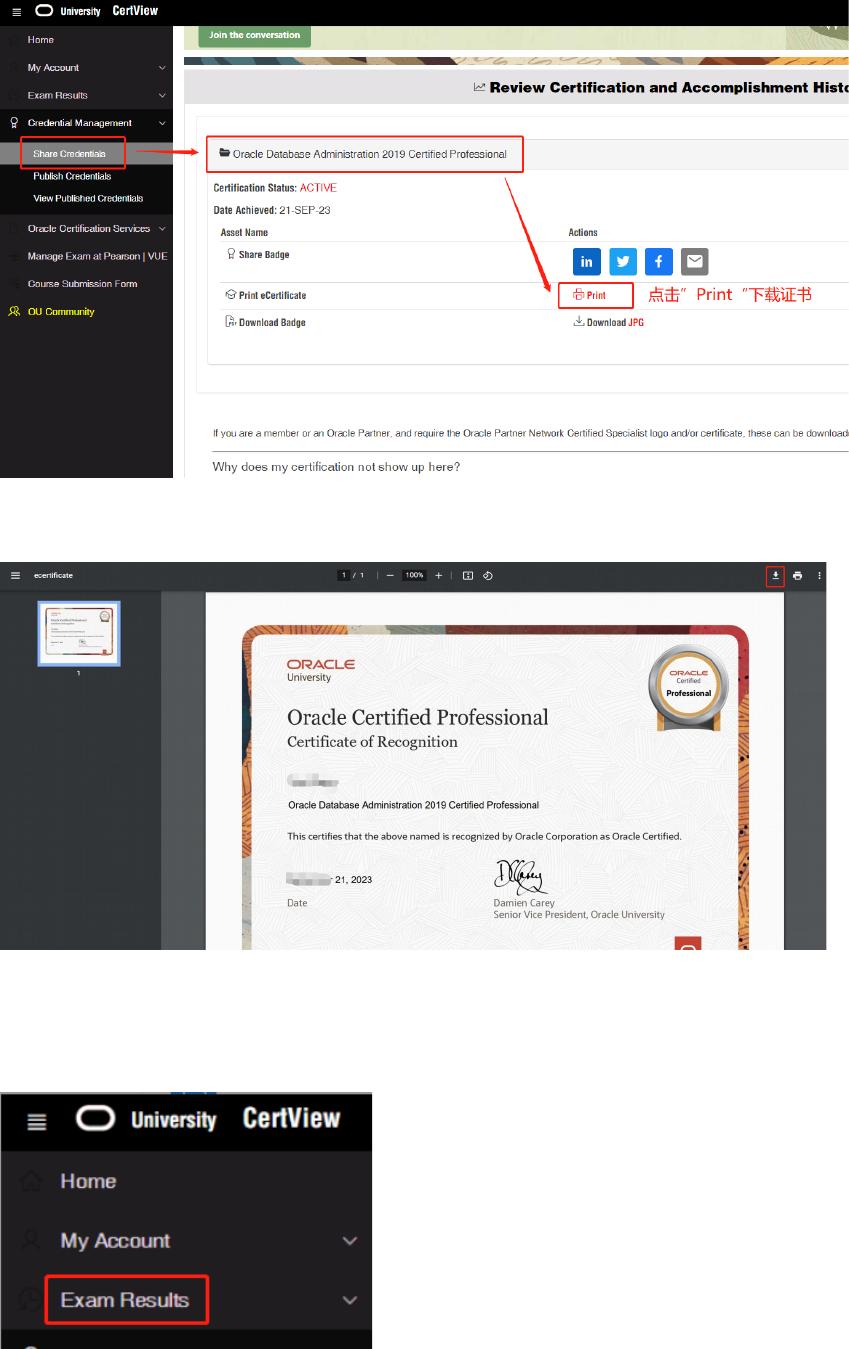
Task: Rotate the PDF with the rotate icon
Action: pyautogui.click(x=487, y=575)
